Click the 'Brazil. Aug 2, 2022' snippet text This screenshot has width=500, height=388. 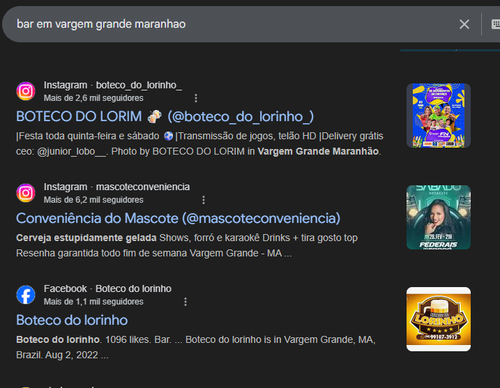(57, 355)
